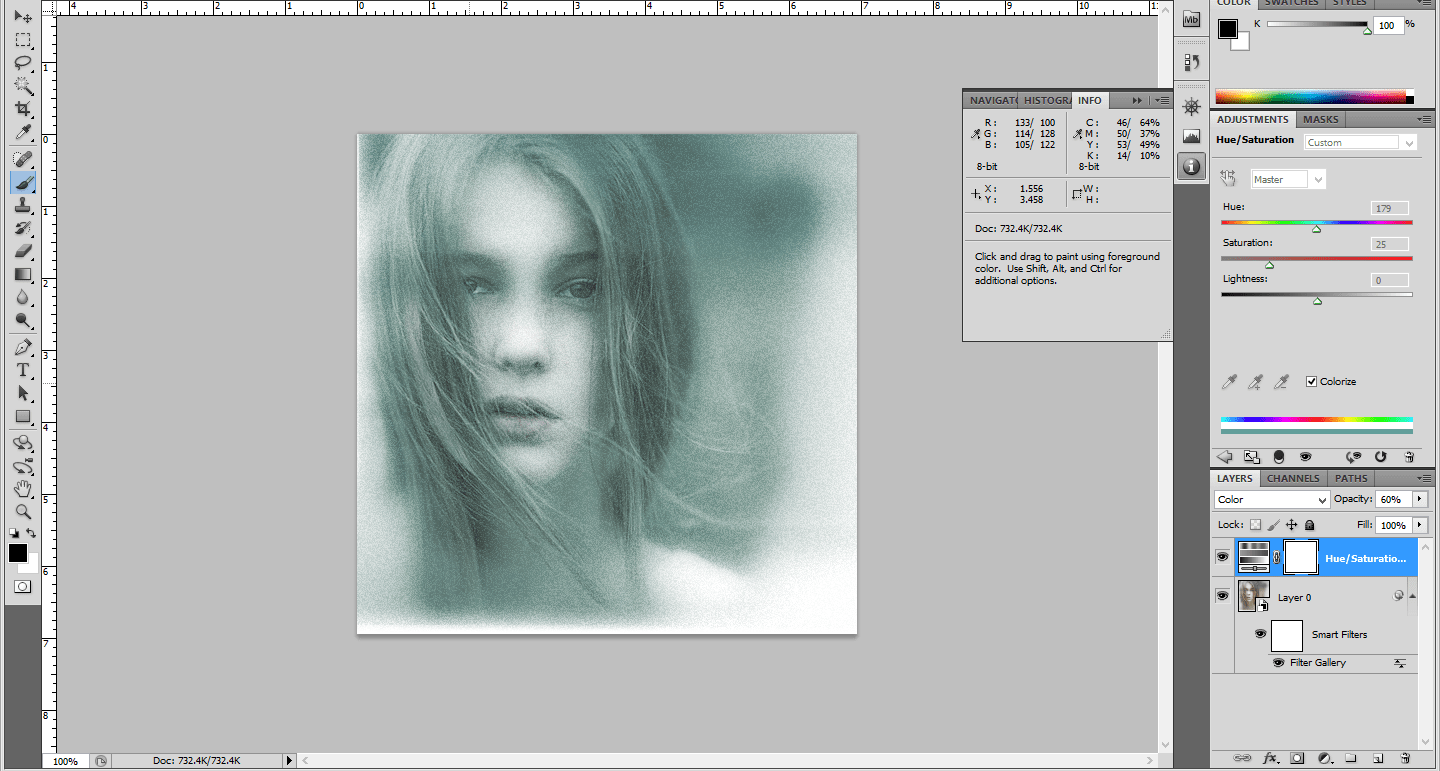
Task: Click the Info panel icon
Action: [1191, 166]
